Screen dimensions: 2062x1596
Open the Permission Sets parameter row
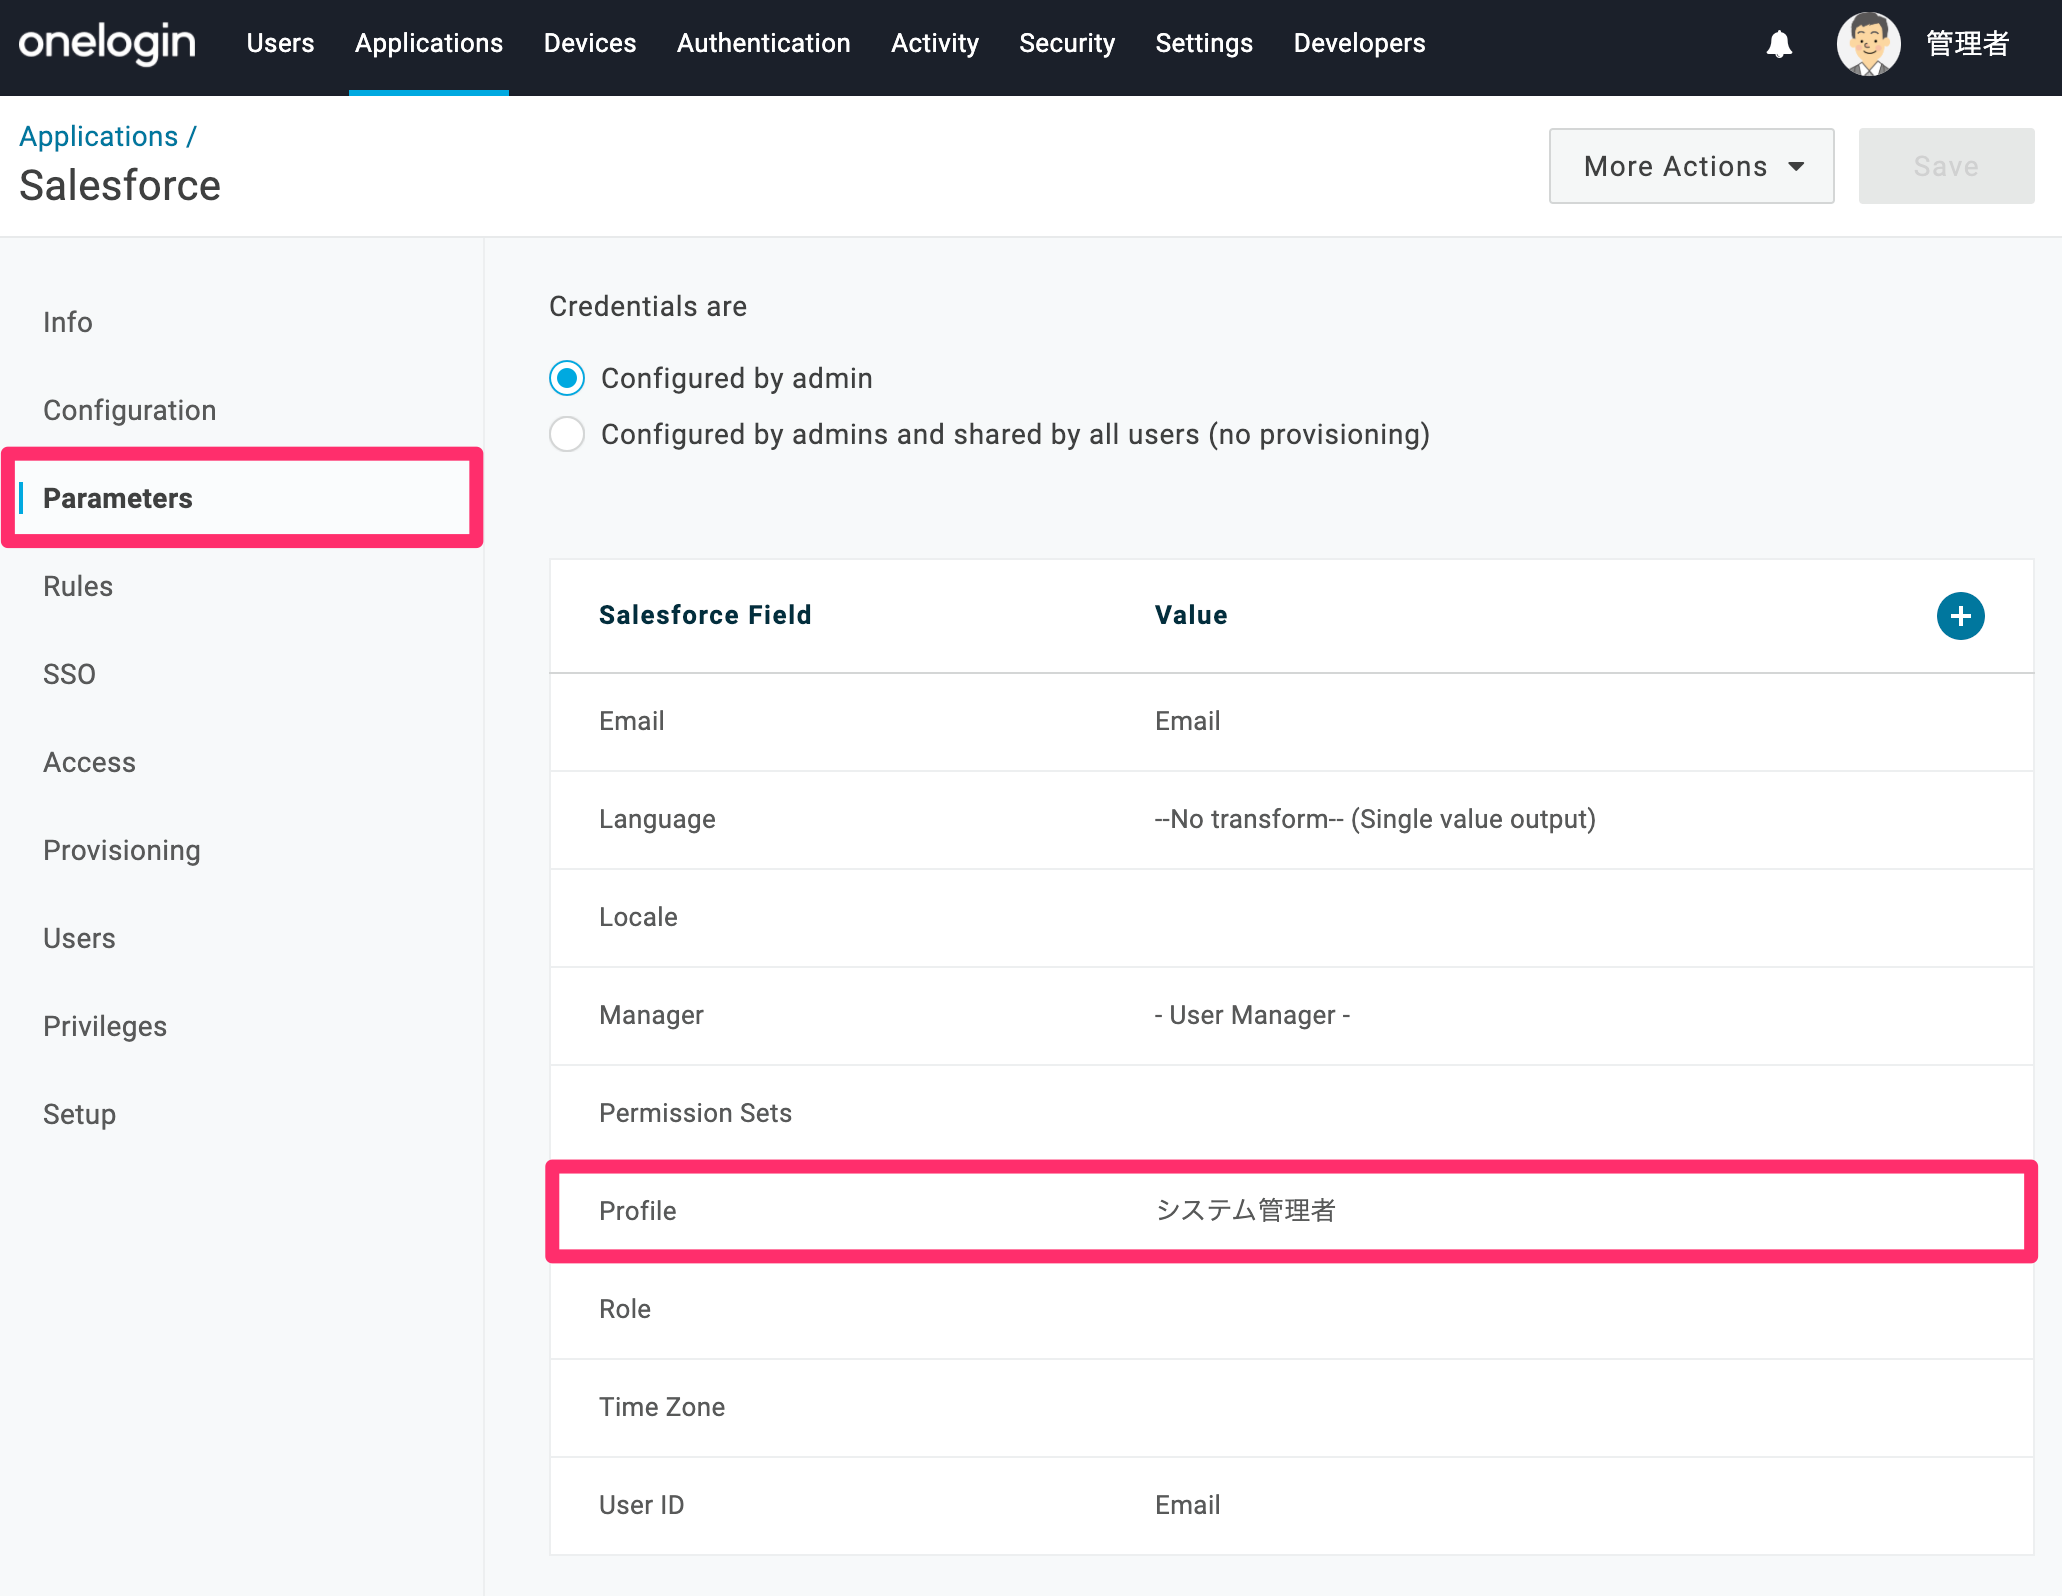pos(1291,1114)
